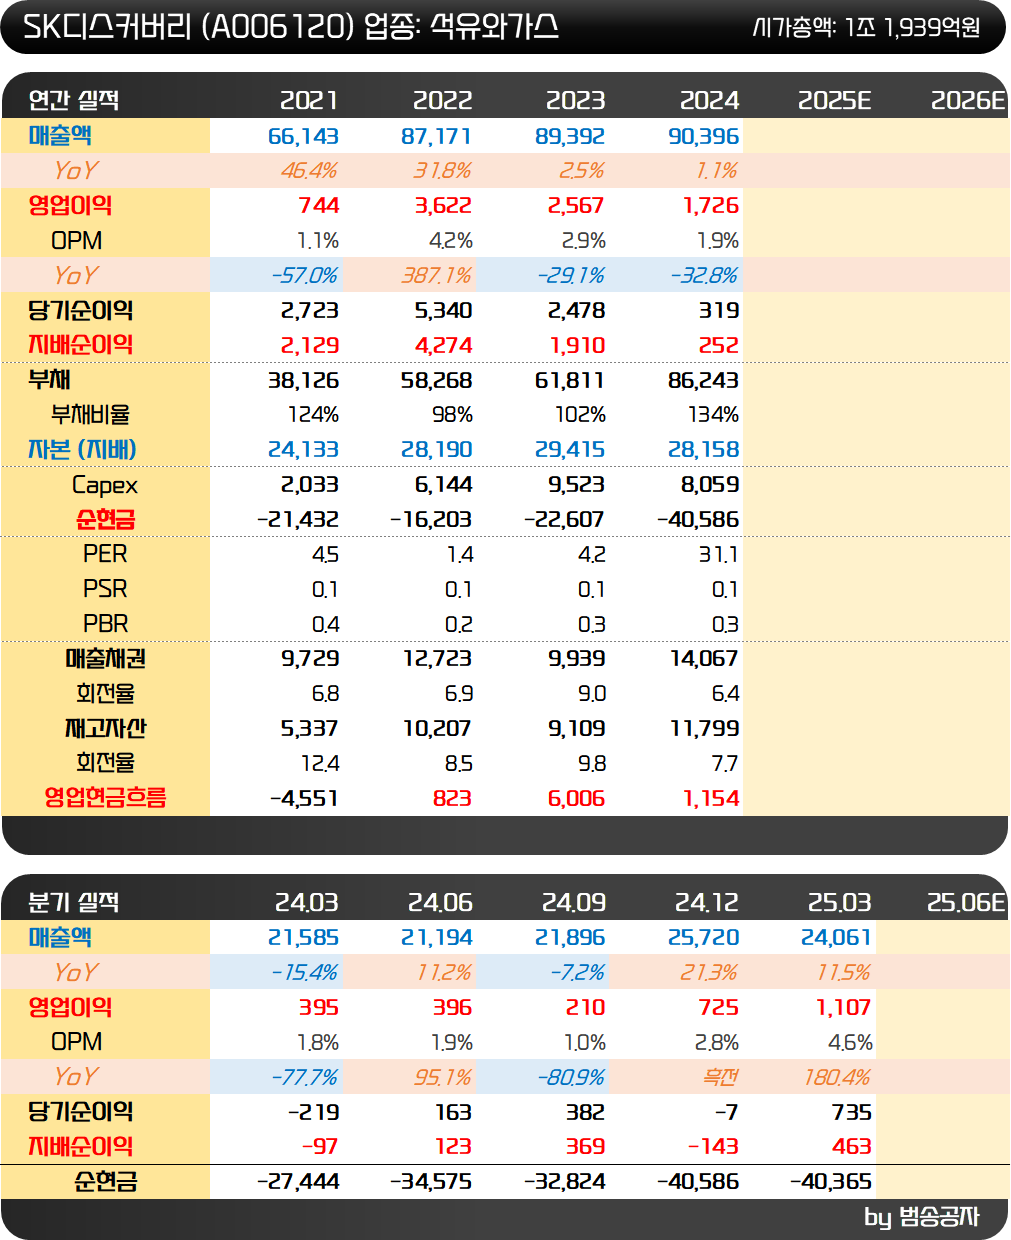
Task: Click the 재고자산 row label
Action: coord(105,728)
